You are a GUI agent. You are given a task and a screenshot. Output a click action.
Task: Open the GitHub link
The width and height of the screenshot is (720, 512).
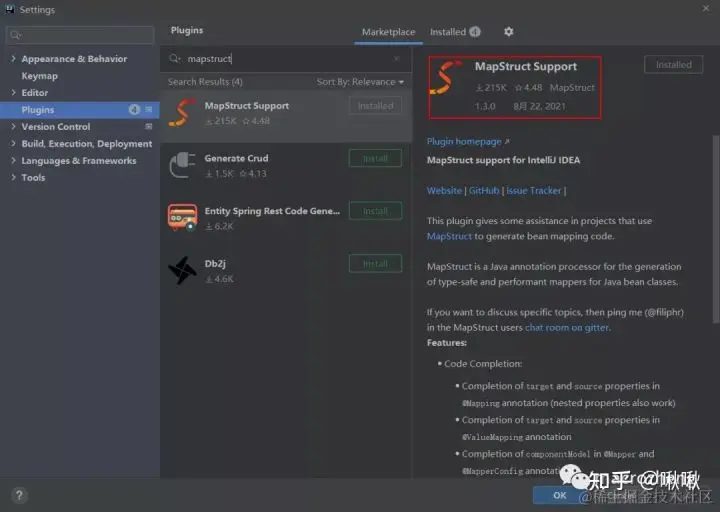484,190
